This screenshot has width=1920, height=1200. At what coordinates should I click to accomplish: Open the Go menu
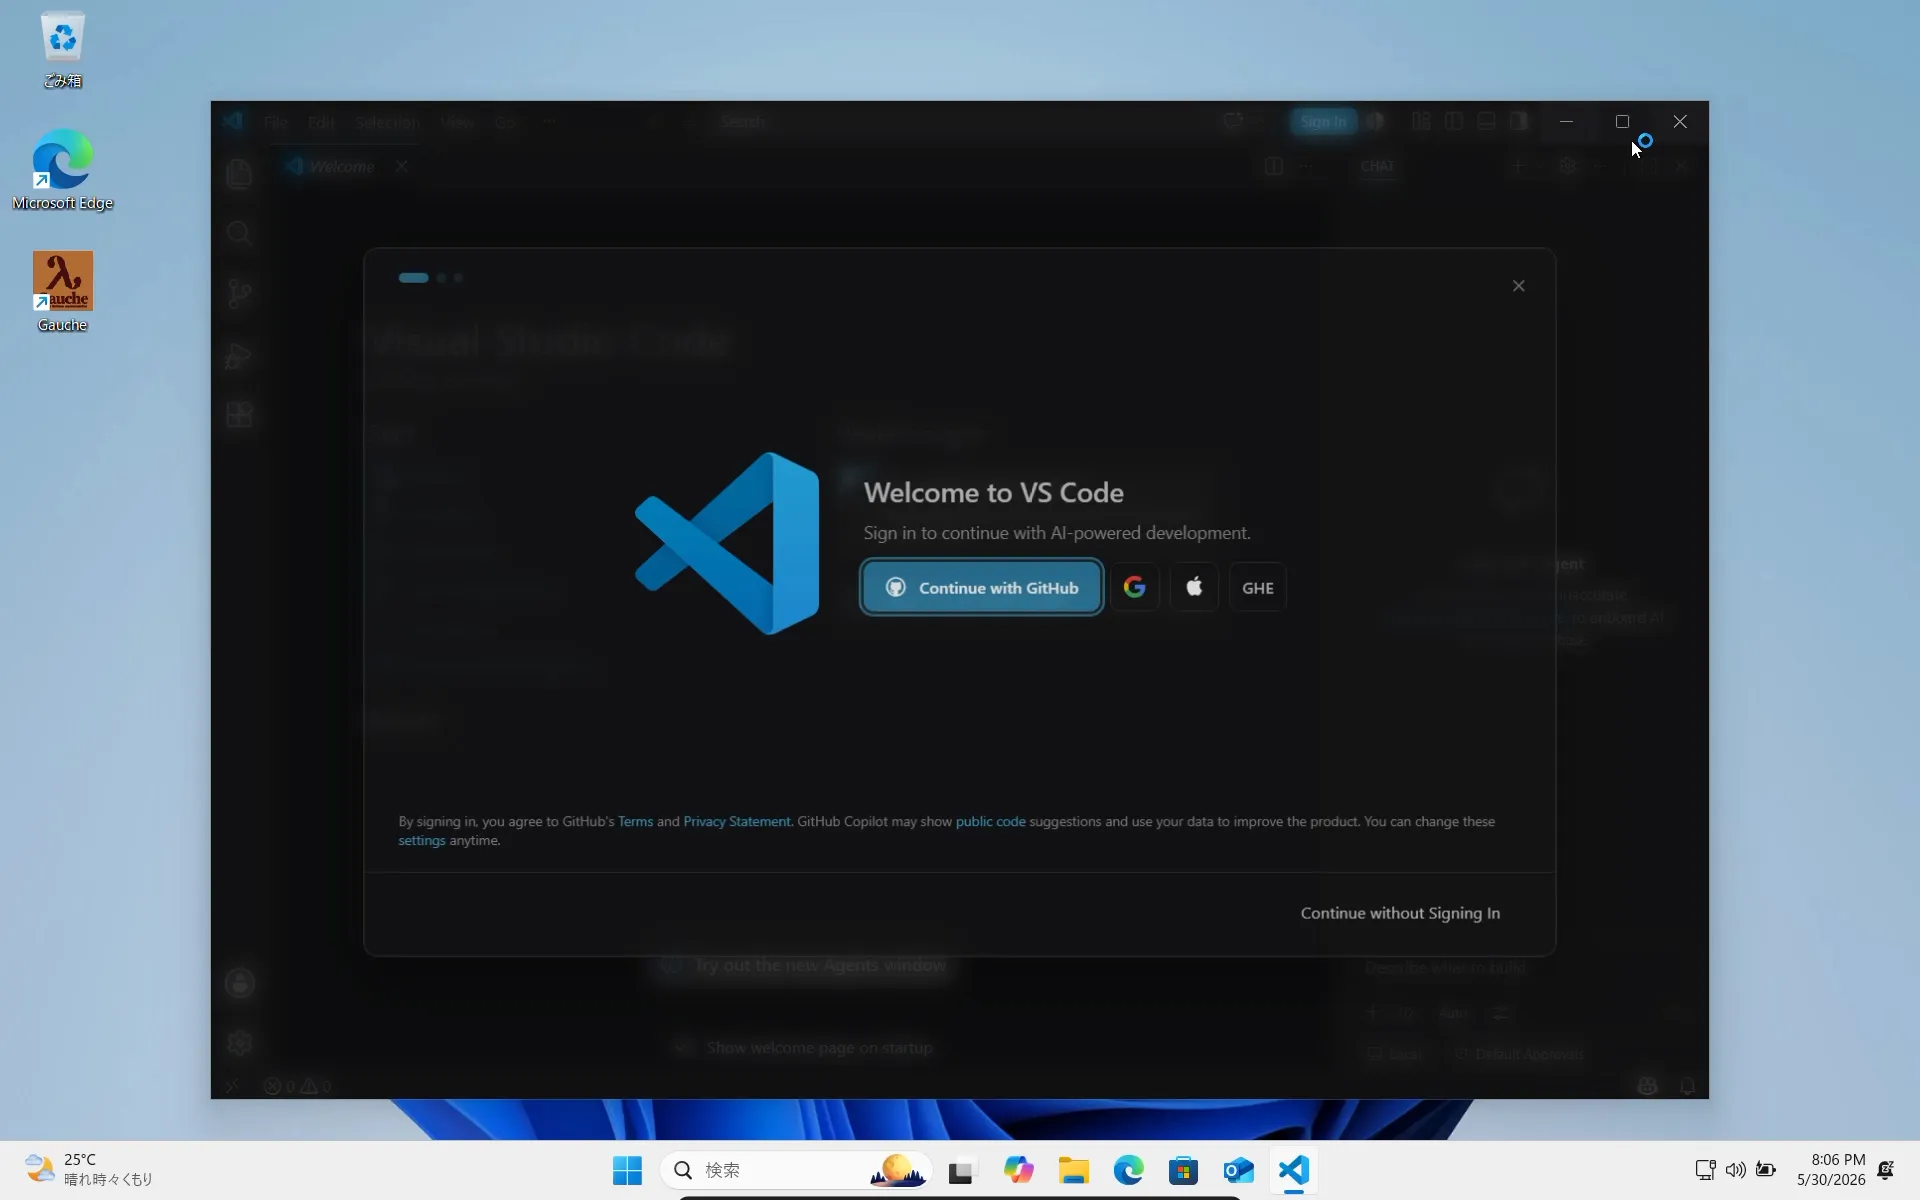pyautogui.click(x=505, y=122)
